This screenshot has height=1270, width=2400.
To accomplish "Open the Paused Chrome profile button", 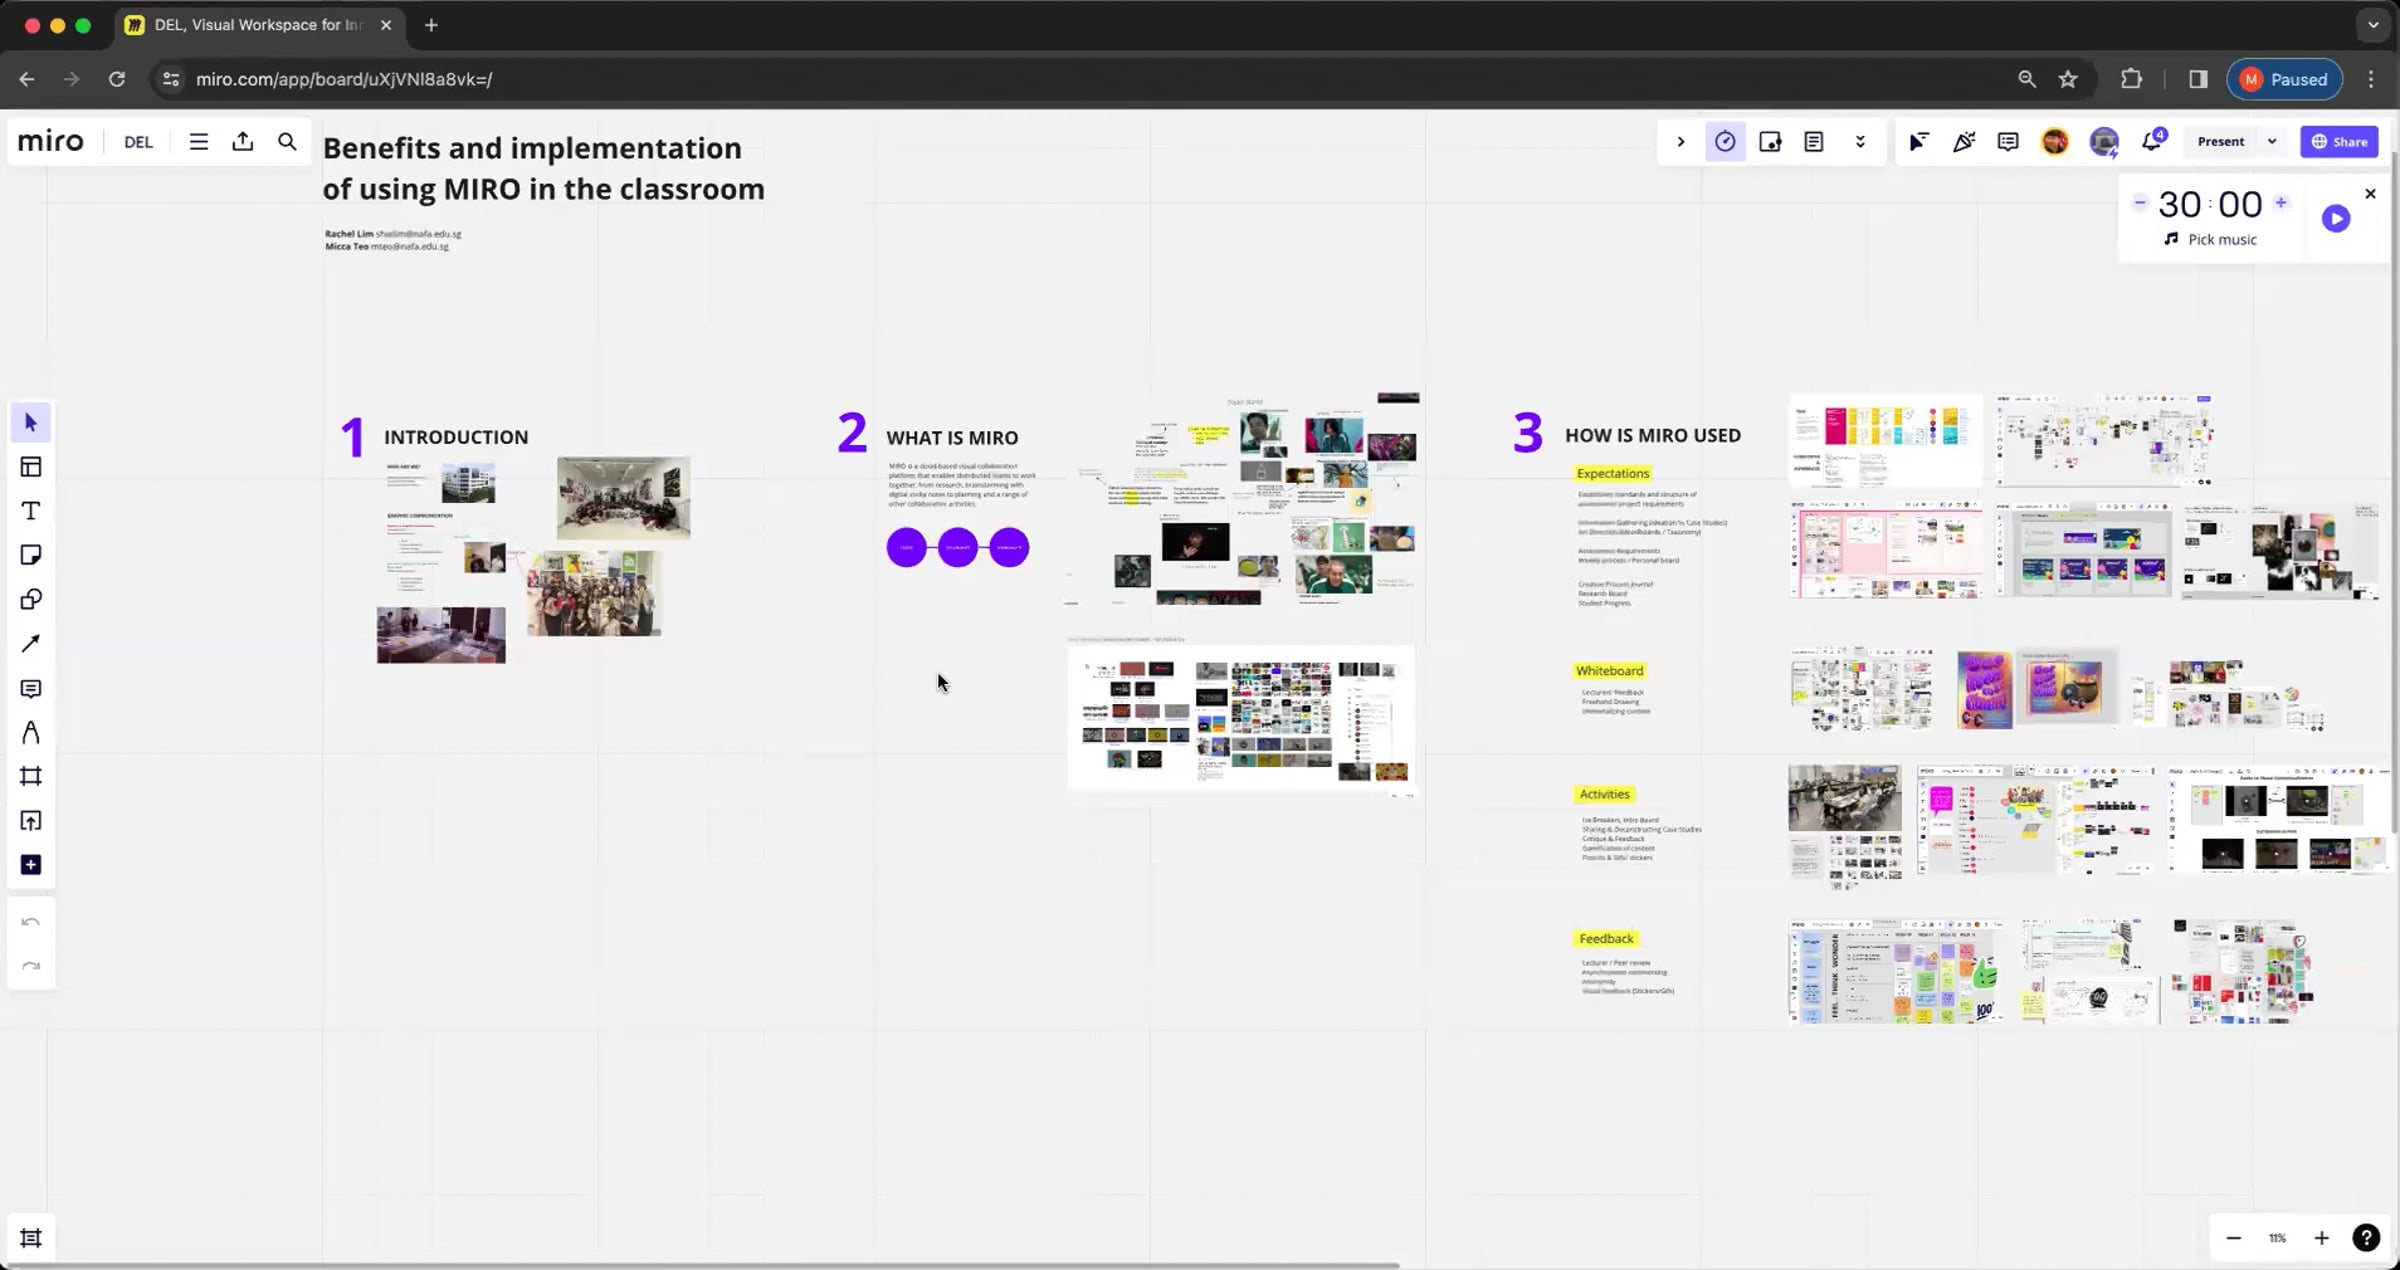I will point(2284,79).
